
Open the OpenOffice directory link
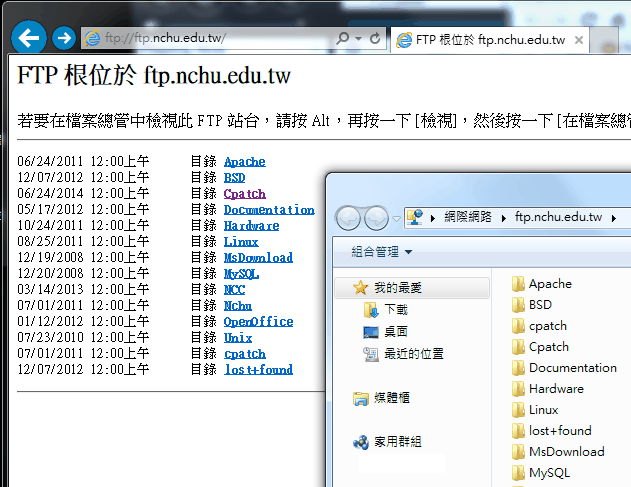[x=258, y=322]
